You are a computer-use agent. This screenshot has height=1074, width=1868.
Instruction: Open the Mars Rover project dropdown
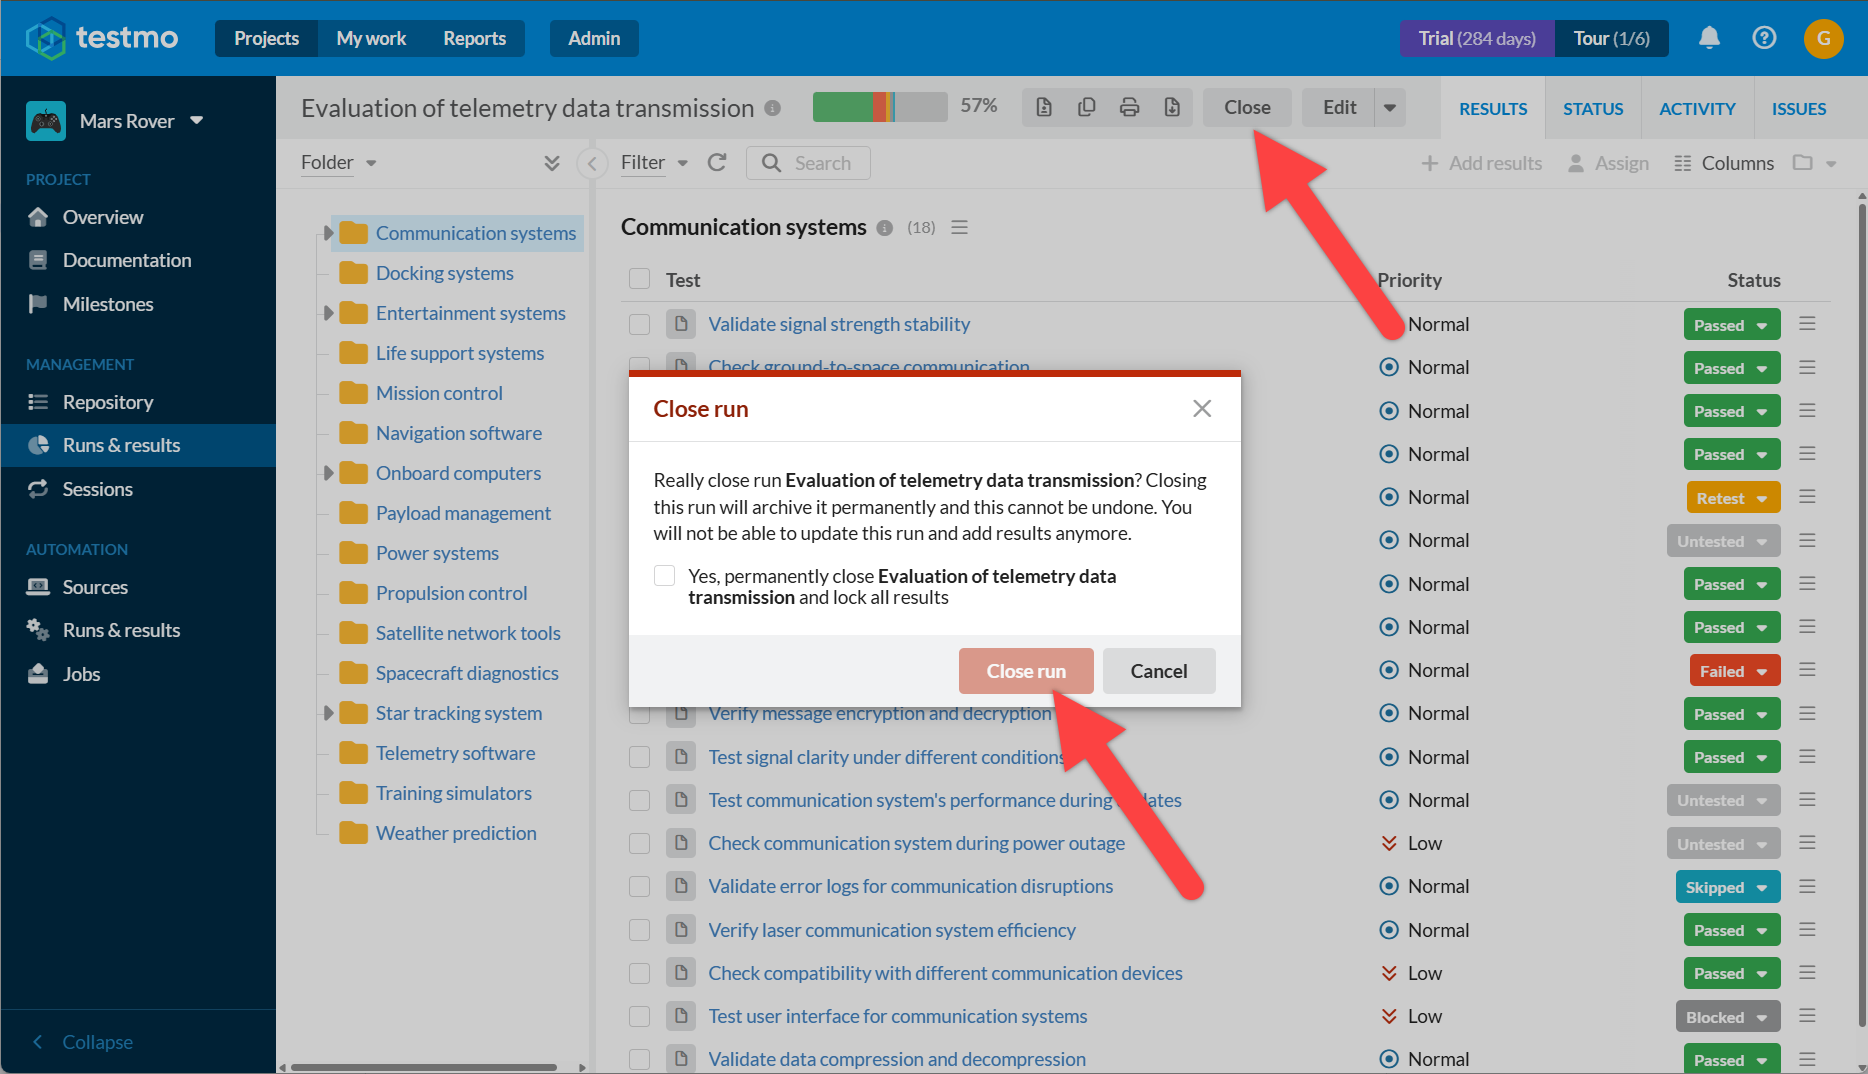pos(115,121)
